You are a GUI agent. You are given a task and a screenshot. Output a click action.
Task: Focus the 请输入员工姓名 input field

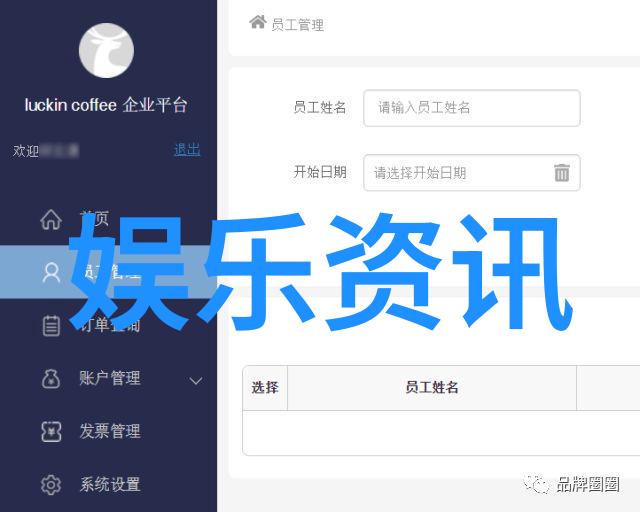point(471,108)
